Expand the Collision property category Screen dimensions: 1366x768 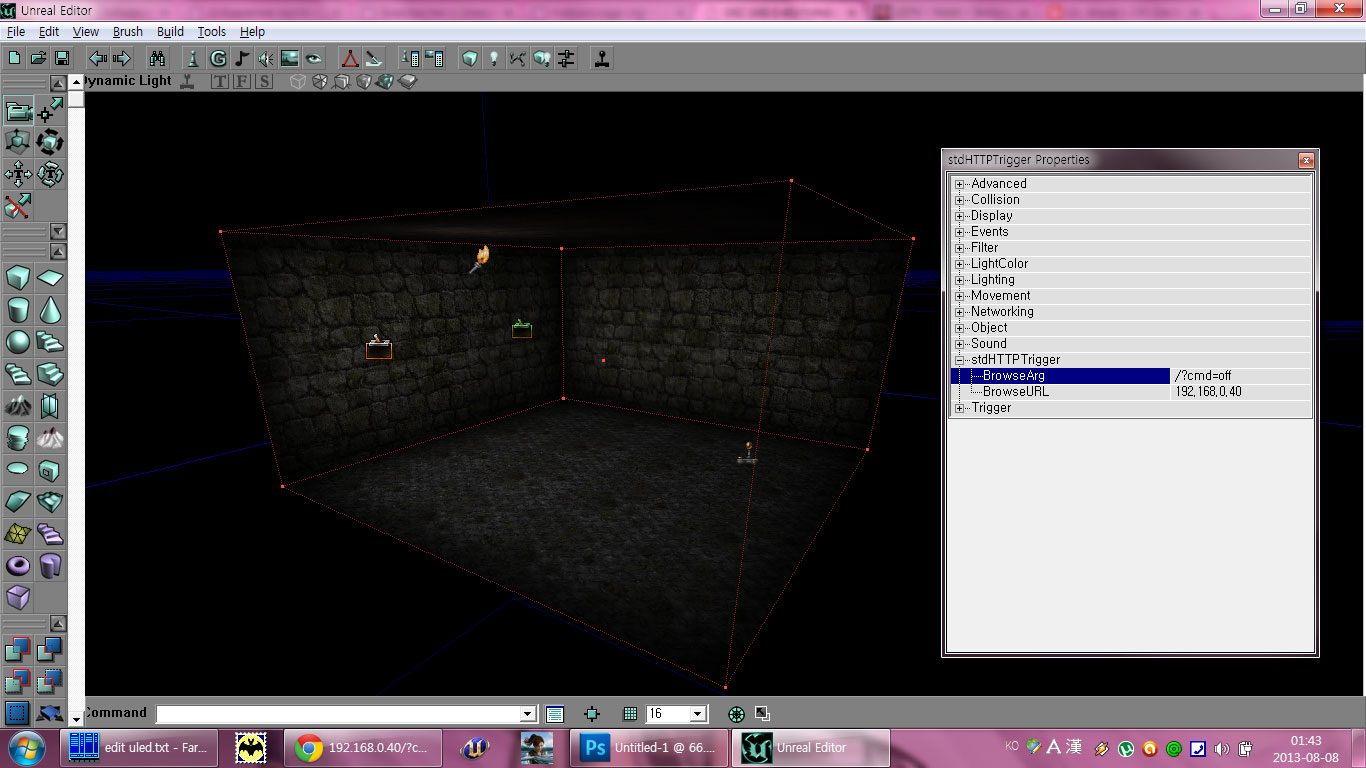[960, 200]
